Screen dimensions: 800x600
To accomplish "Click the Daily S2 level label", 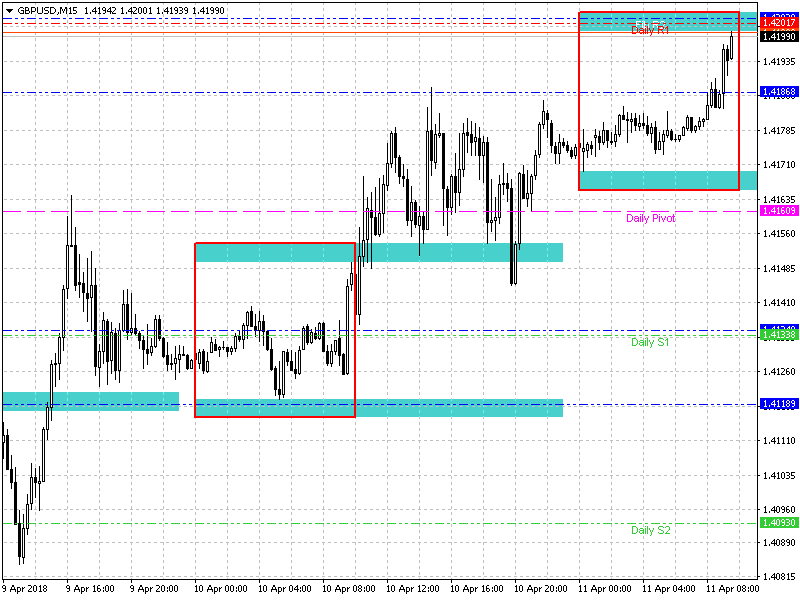I will click(x=650, y=530).
